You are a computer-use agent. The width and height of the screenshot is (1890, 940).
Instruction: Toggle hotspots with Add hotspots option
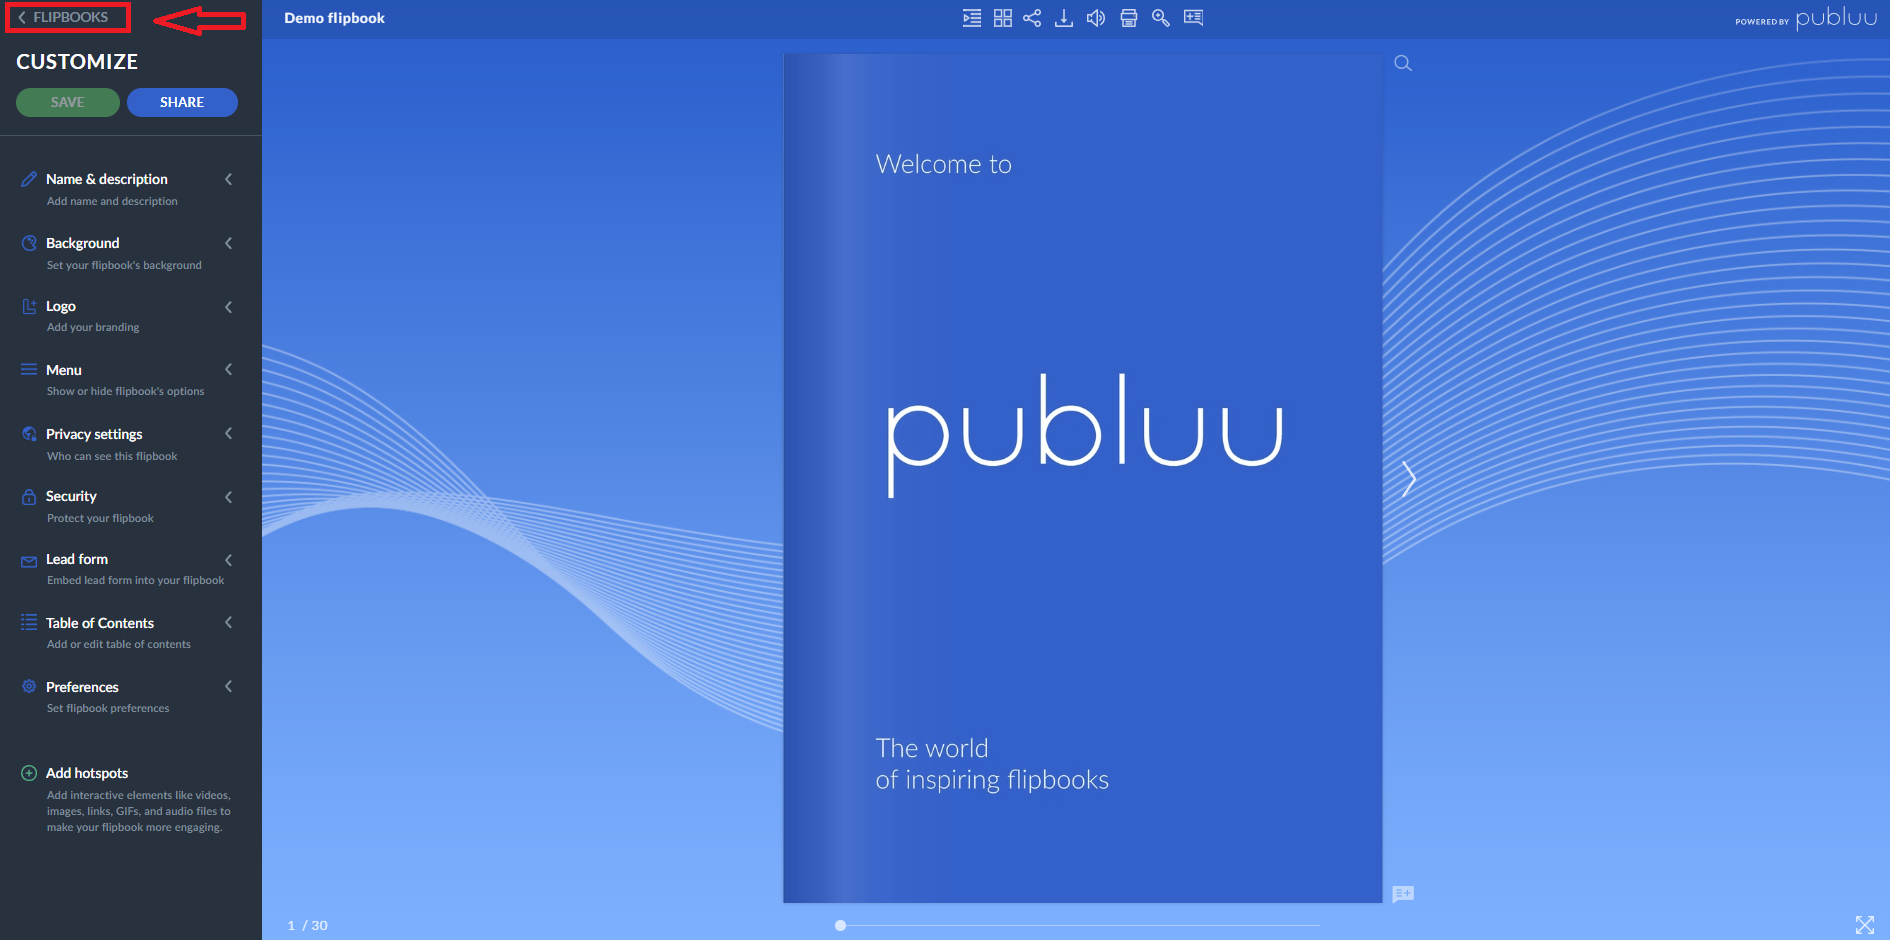[x=87, y=772]
